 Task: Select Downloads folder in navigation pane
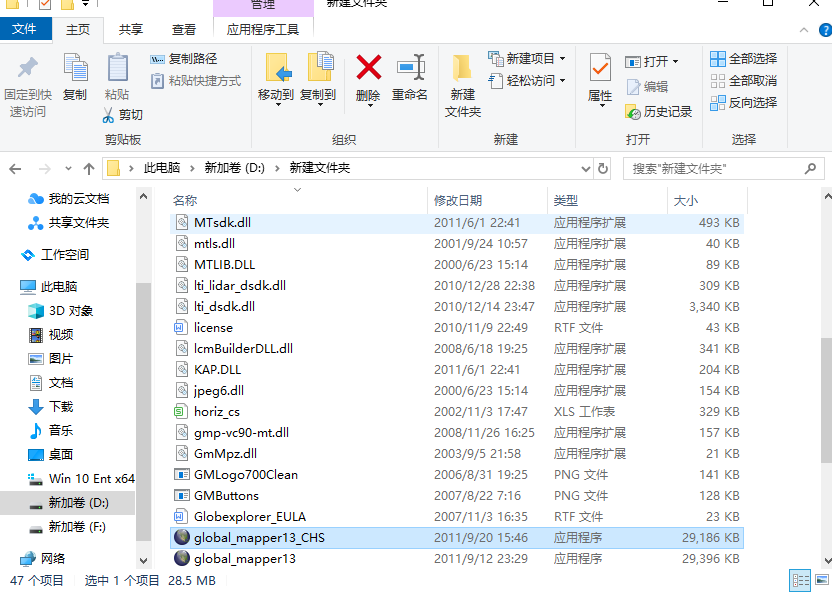click(61, 406)
